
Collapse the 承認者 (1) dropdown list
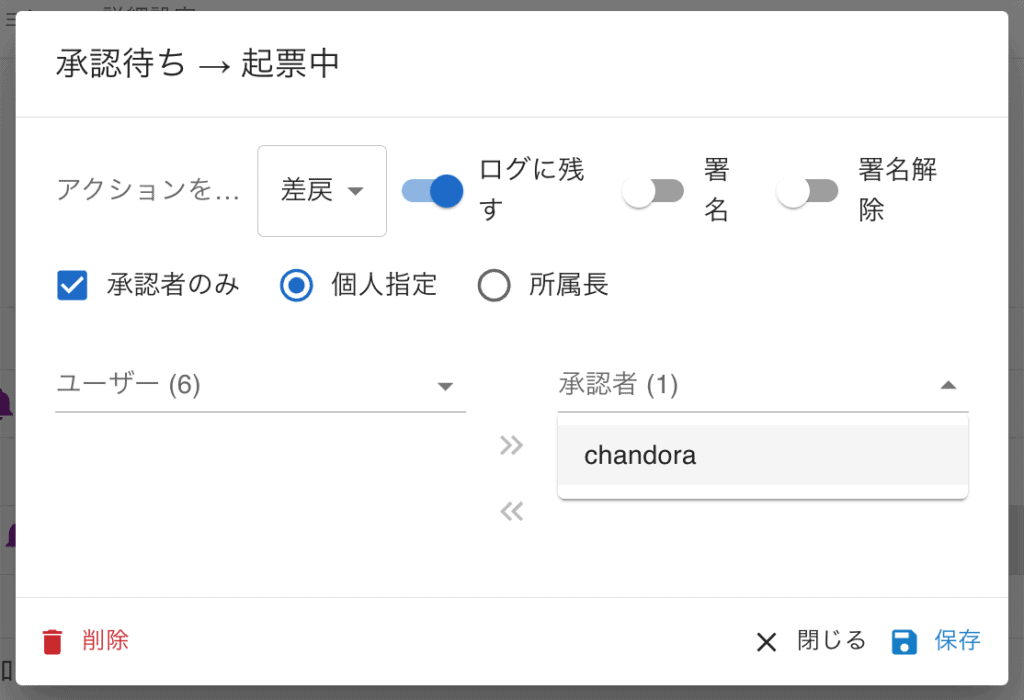pyautogui.click(x=763, y=385)
